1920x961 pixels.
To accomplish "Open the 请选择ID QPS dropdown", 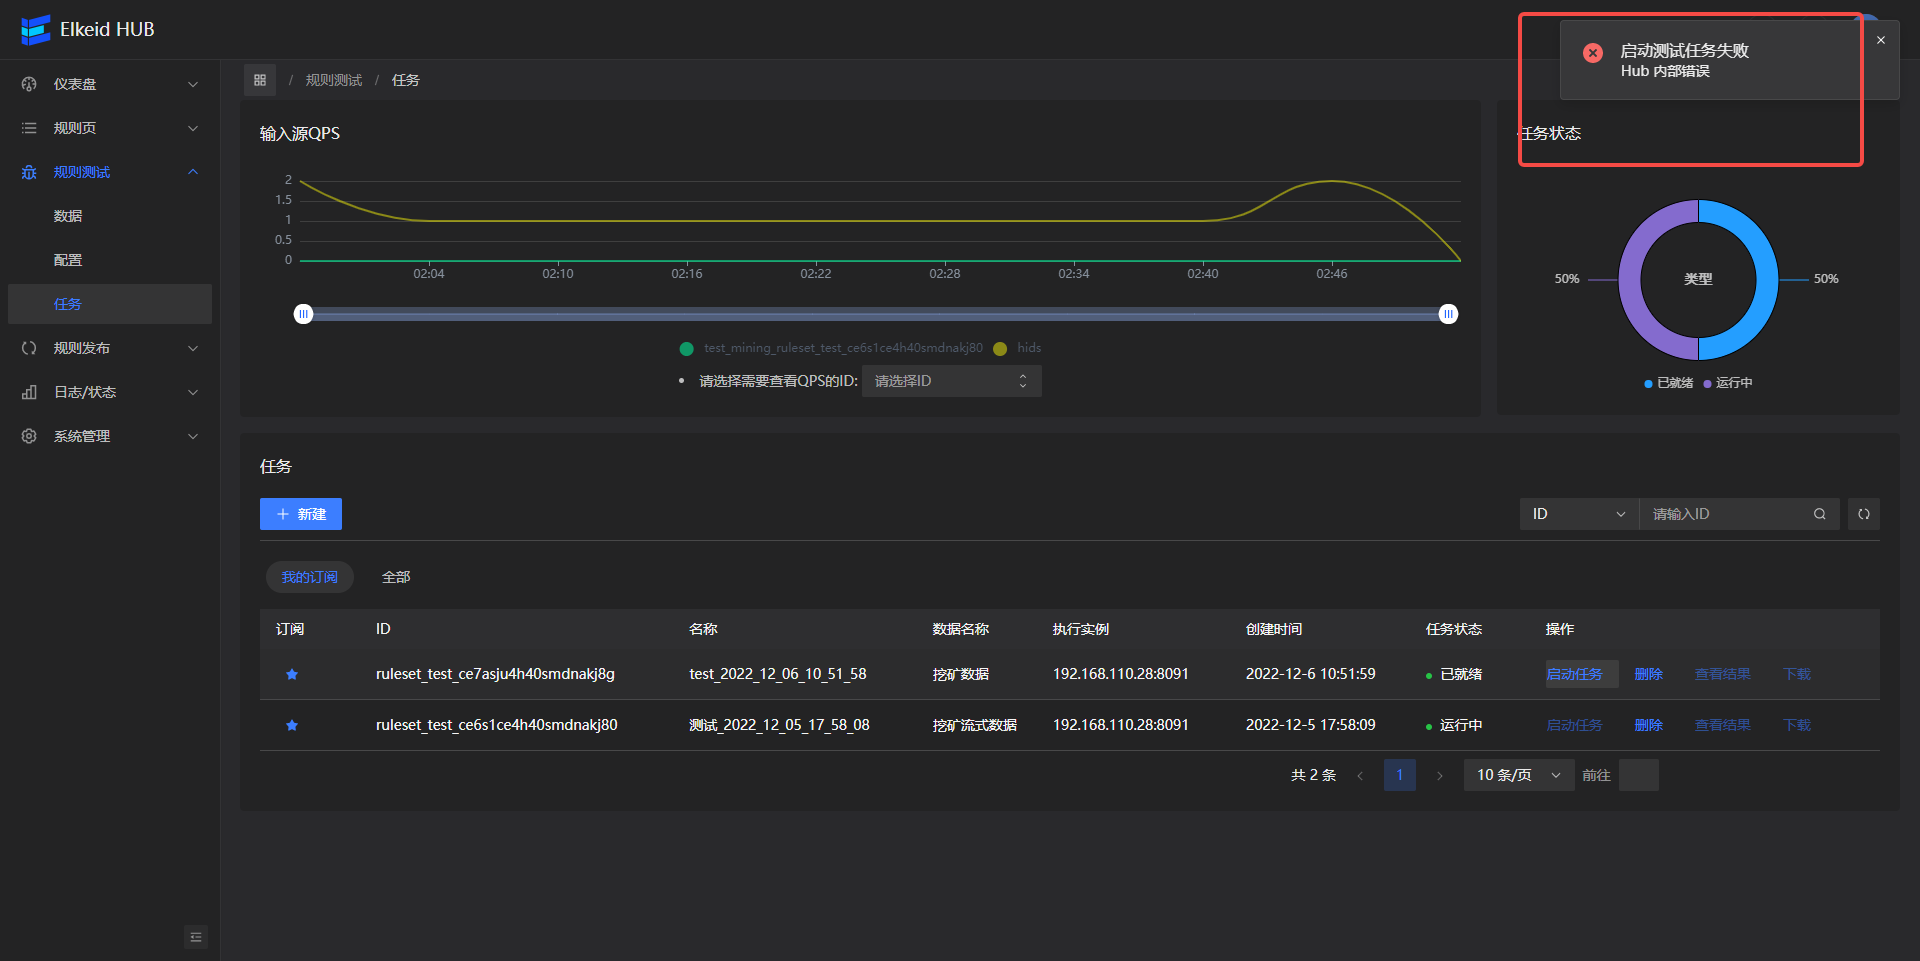I will [951, 381].
